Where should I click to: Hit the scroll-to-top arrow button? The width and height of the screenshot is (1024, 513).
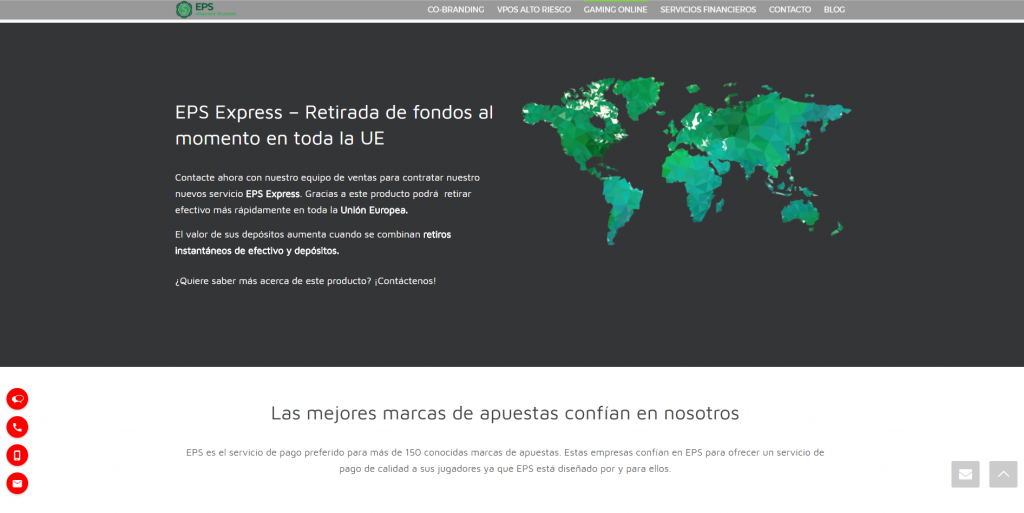[x=1003, y=474]
